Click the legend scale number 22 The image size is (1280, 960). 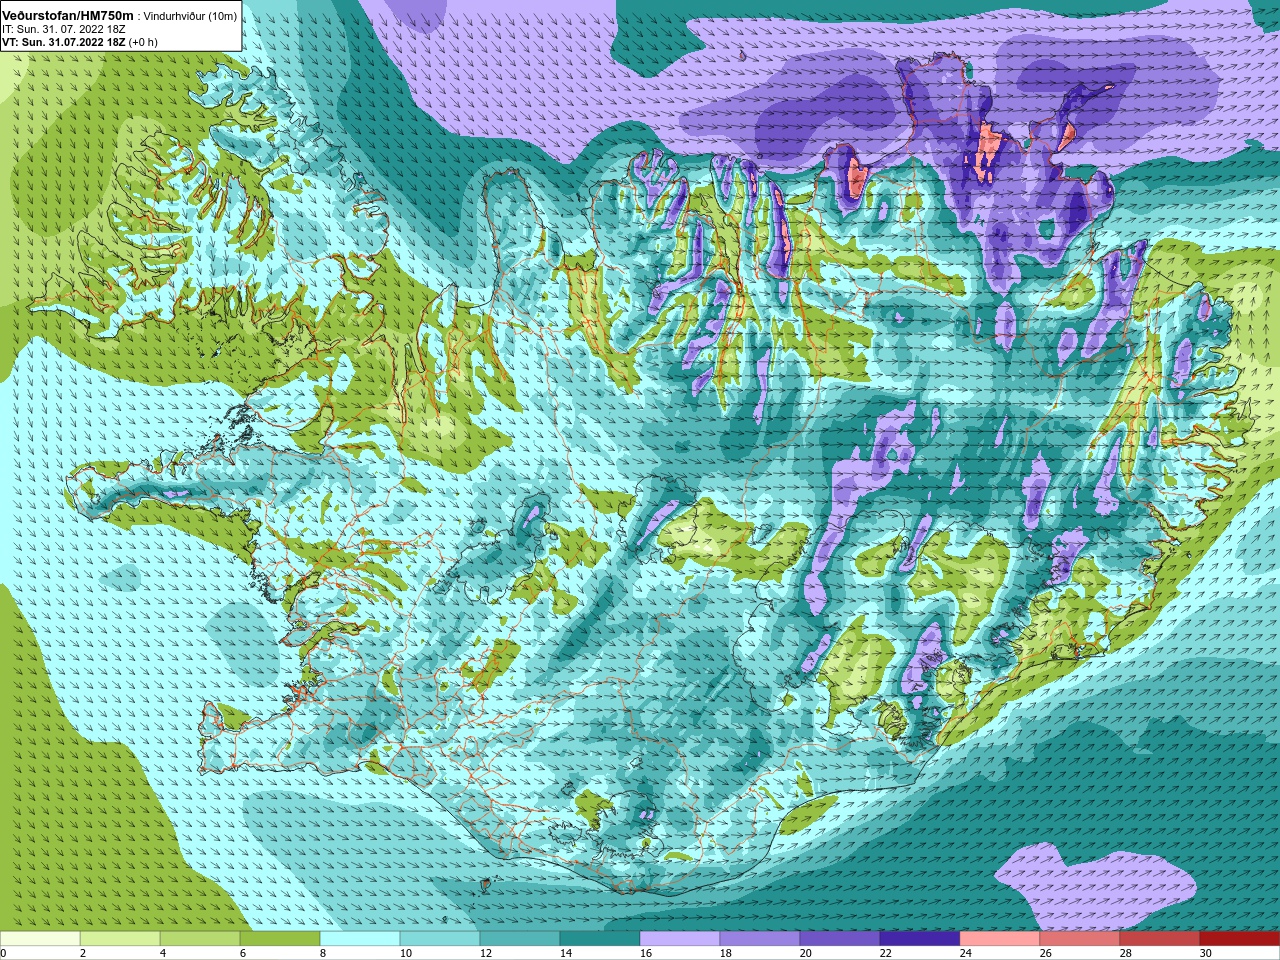886,953
